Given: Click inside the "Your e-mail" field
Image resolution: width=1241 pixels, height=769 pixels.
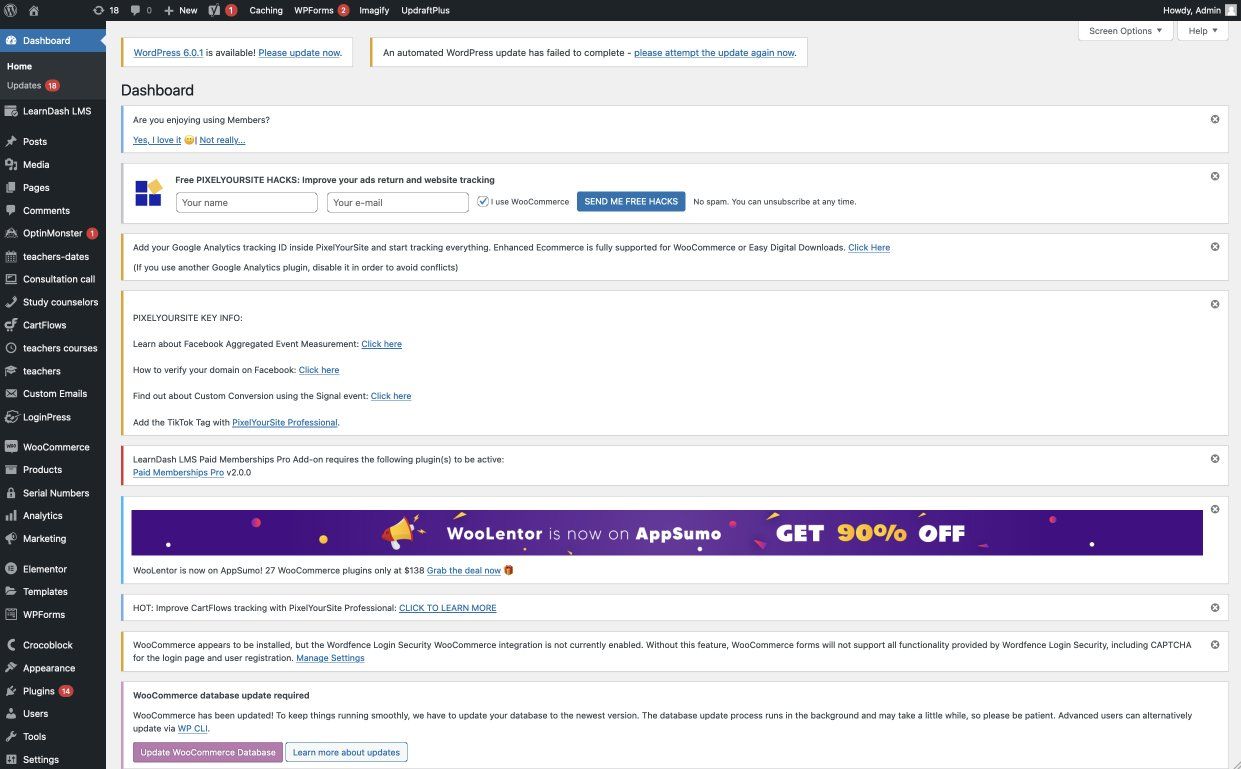Looking at the screenshot, I should point(398,202).
